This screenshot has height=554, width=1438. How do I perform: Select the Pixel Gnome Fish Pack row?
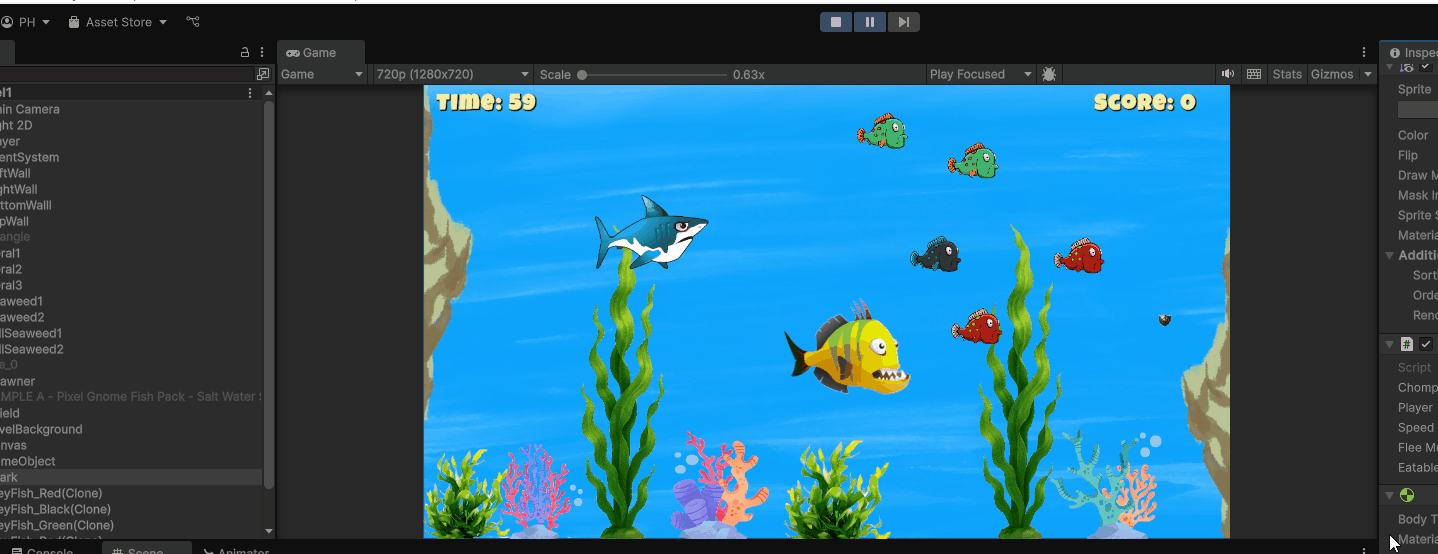point(131,397)
